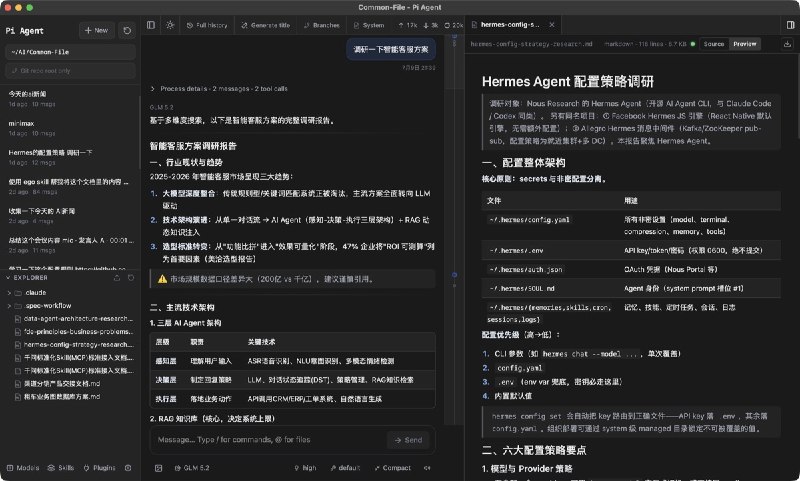Open the session 今天的ai新闻
Screen dimensions: 800x481
[x=70, y=98]
